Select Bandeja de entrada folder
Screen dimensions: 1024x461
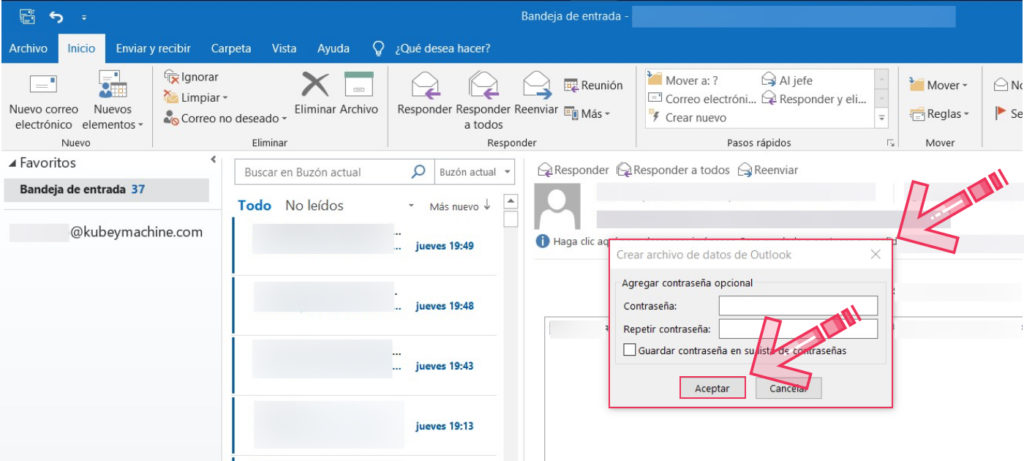click(x=106, y=190)
